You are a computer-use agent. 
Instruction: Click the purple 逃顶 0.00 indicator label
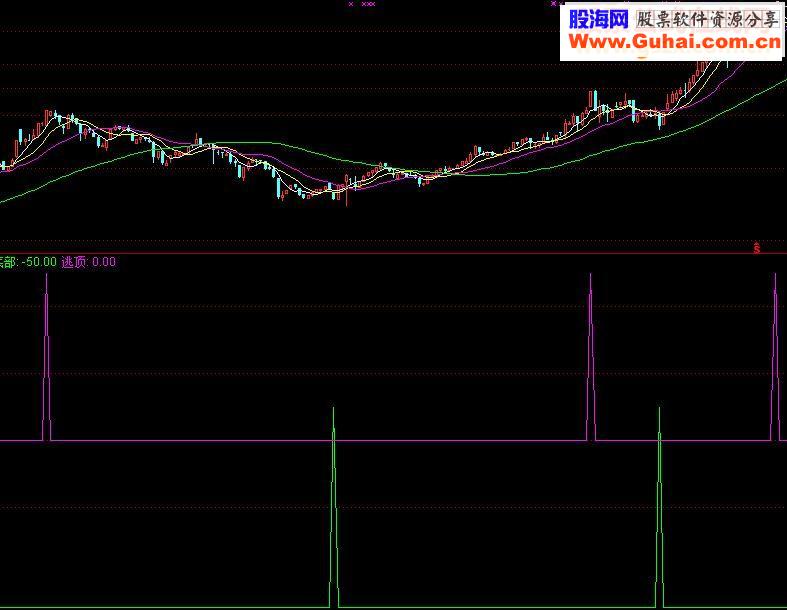(x=88, y=262)
